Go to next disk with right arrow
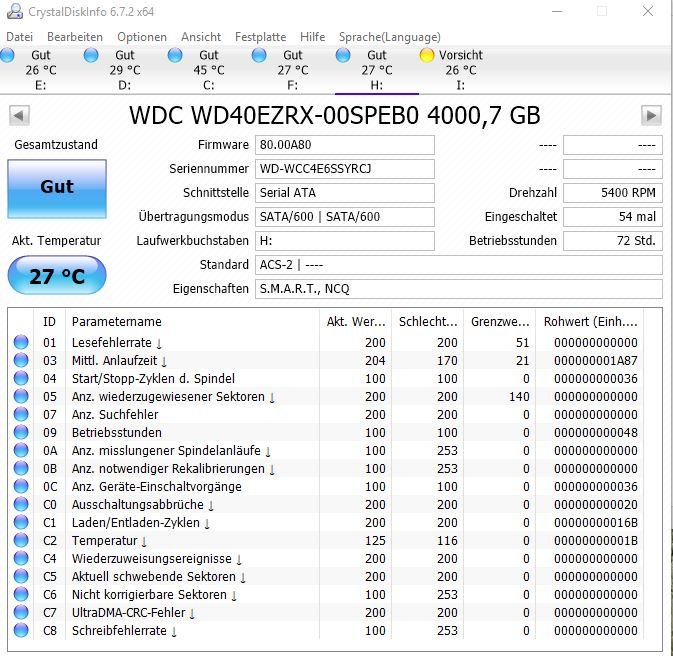This screenshot has width=673, height=656. (651, 115)
